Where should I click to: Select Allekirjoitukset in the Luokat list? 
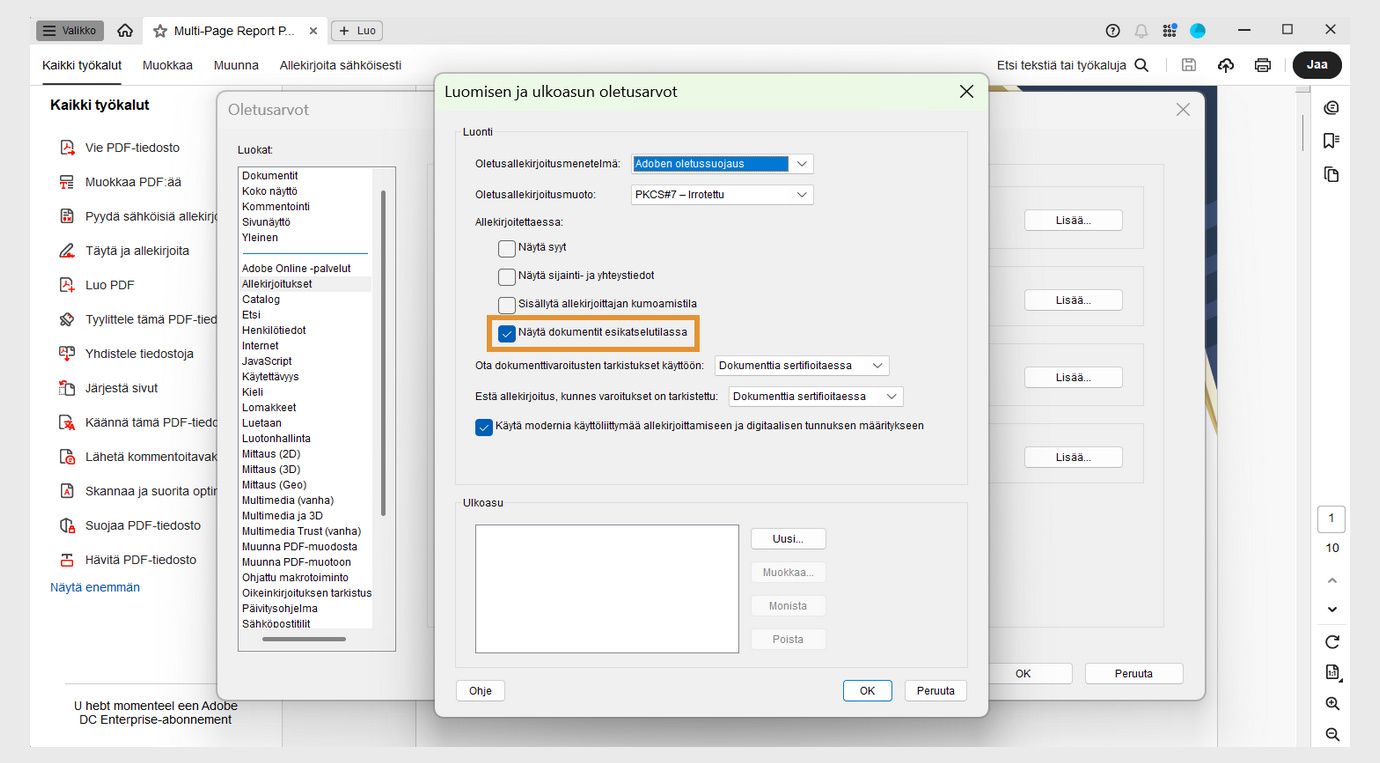(x=305, y=284)
